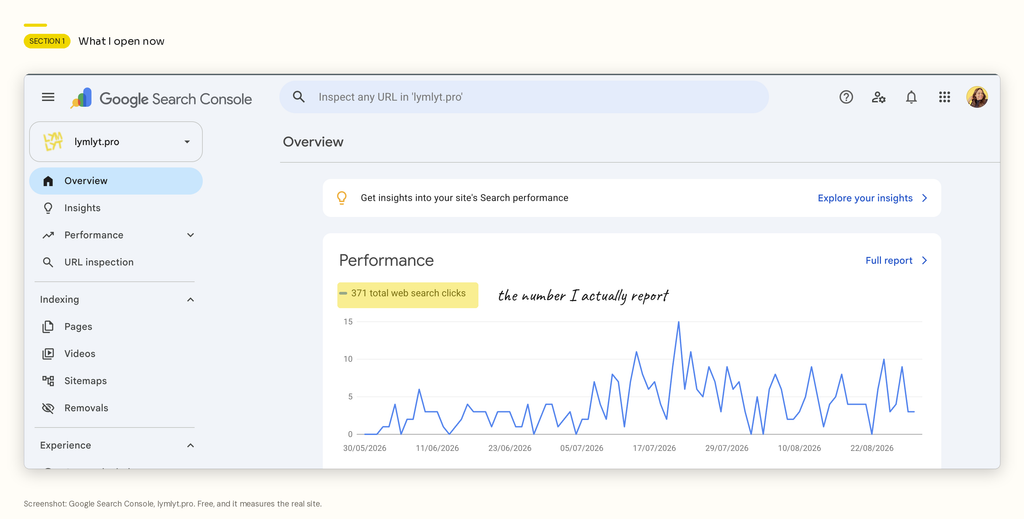This screenshot has width=1024, height=519.
Task: Collapse the Indexing section
Action: coord(190,300)
